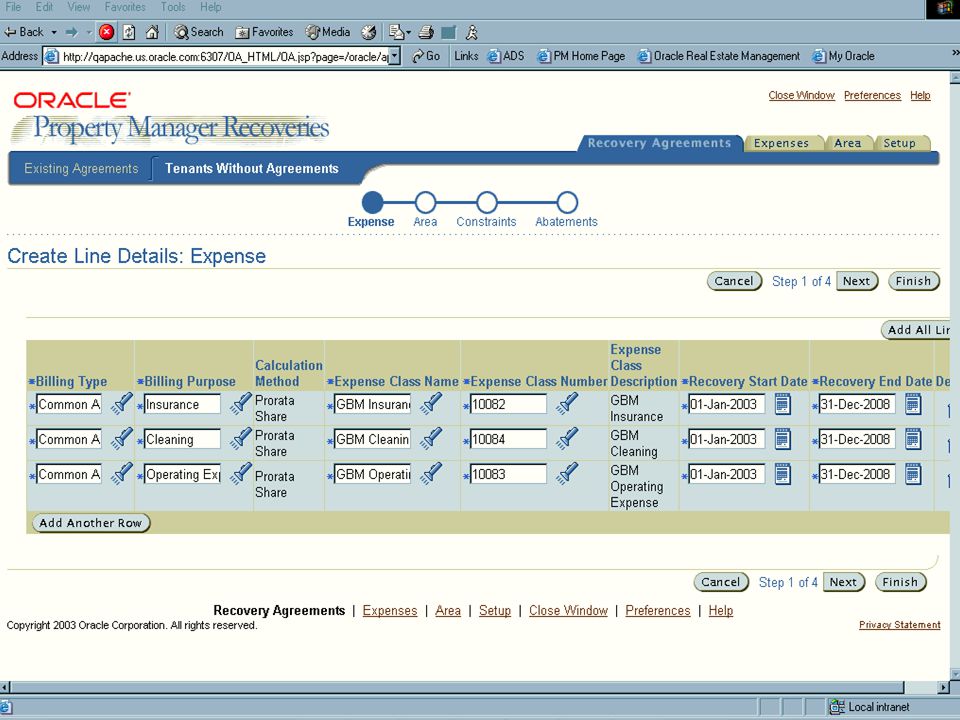Open the PM Home Page links shortcut
Screen dimensions: 960x720
point(581,56)
